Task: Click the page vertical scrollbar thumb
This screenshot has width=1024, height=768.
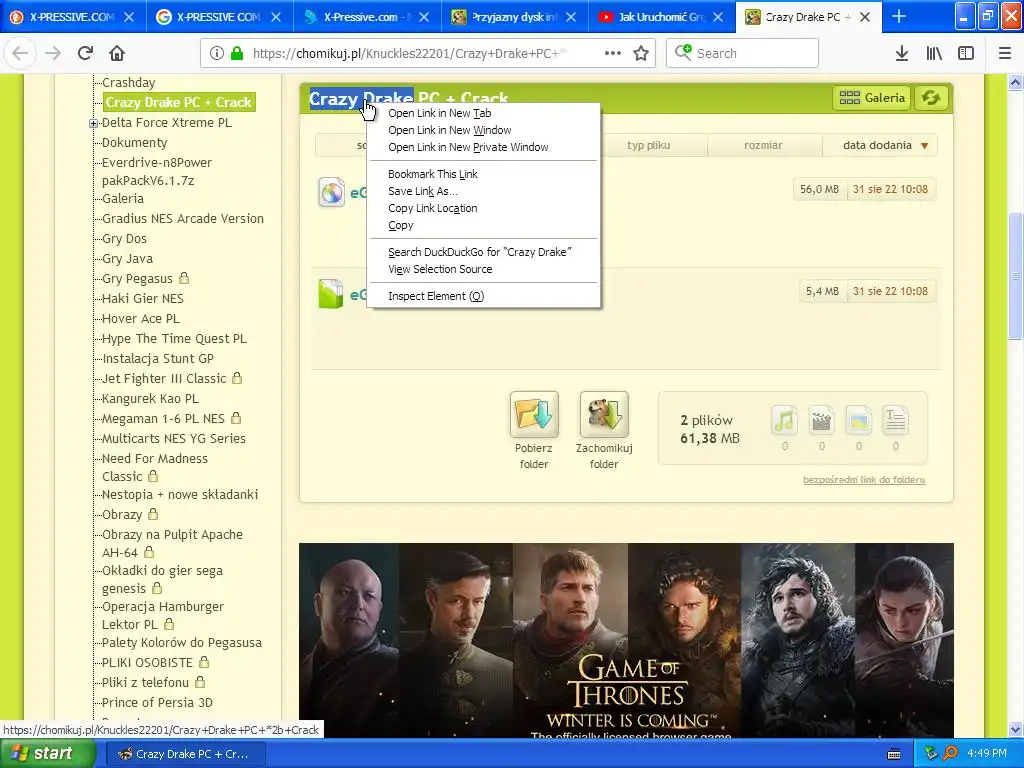Action: (1016, 276)
